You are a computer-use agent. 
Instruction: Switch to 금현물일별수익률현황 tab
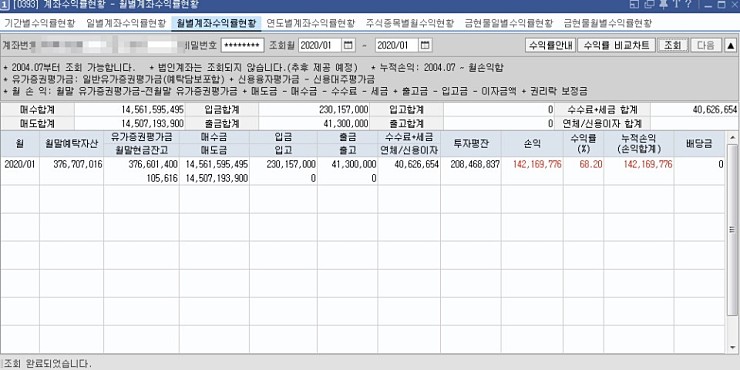(x=508, y=23)
